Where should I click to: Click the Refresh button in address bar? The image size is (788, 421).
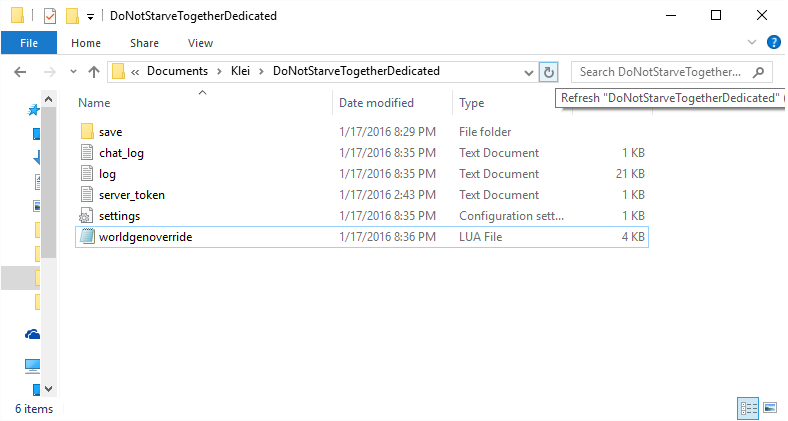(x=548, y=72)
